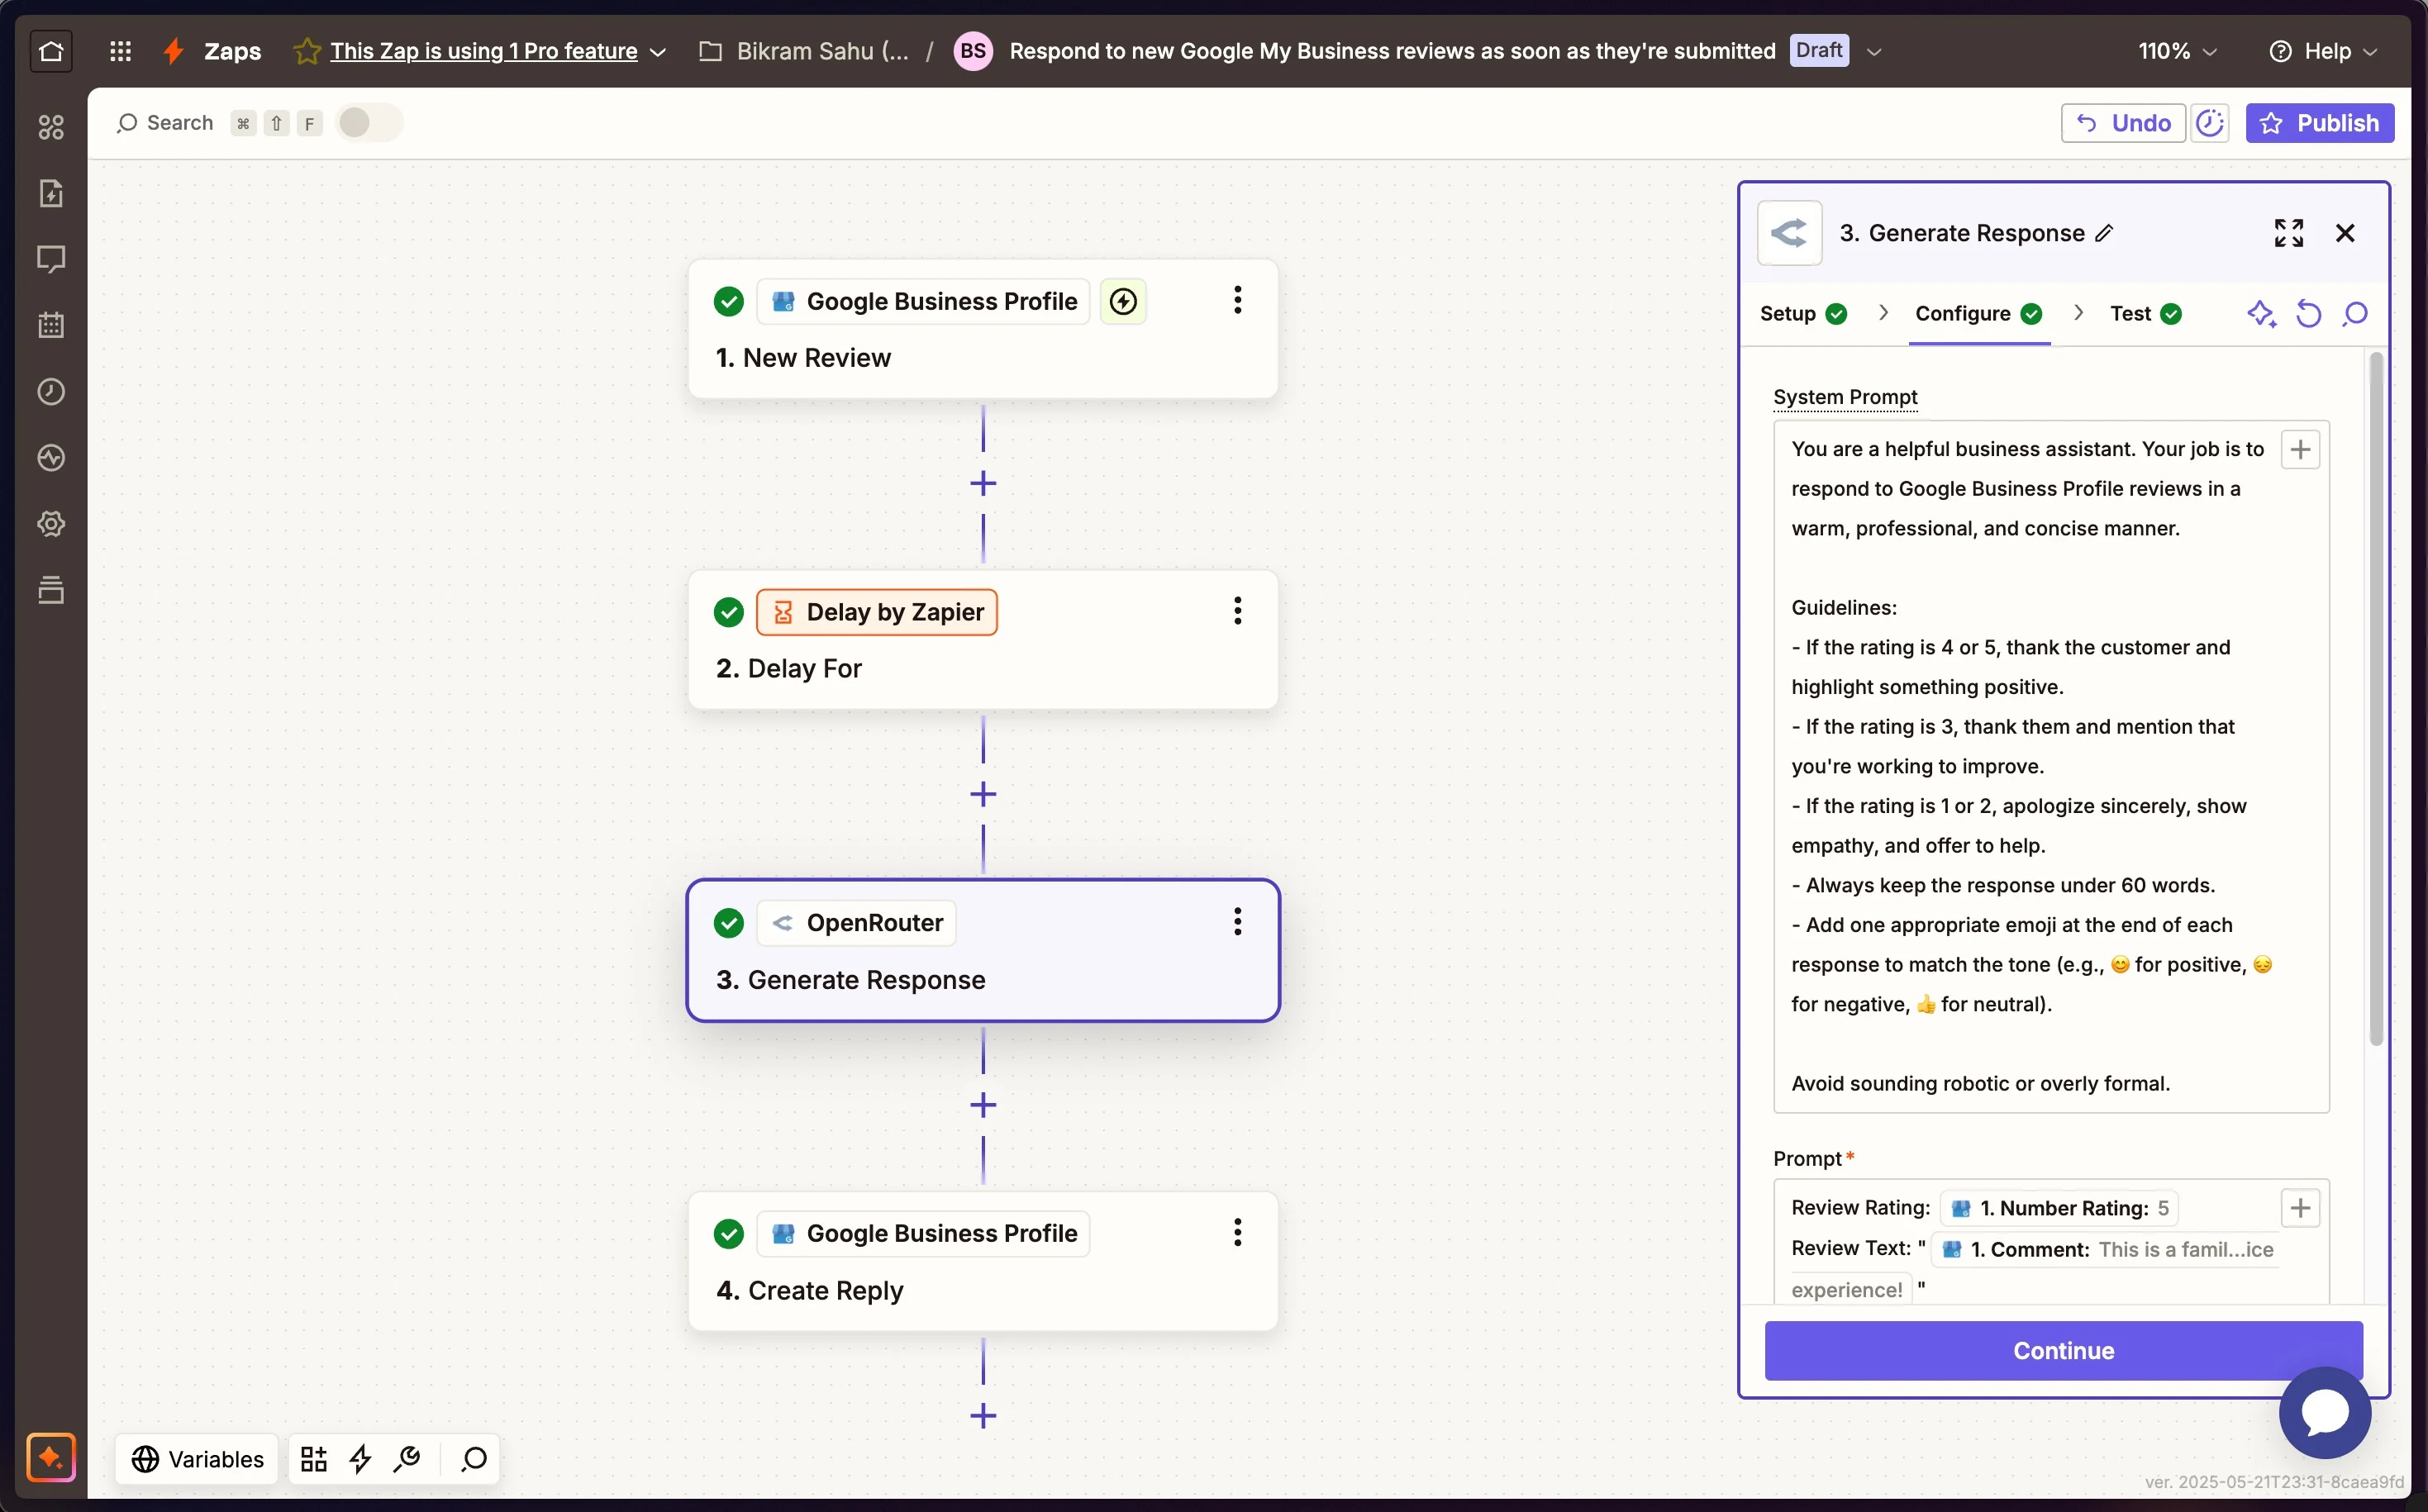The image size is (2428, 1512).
Task: Insert data into System Prompt with plus button
Action: coord(2300,450)
